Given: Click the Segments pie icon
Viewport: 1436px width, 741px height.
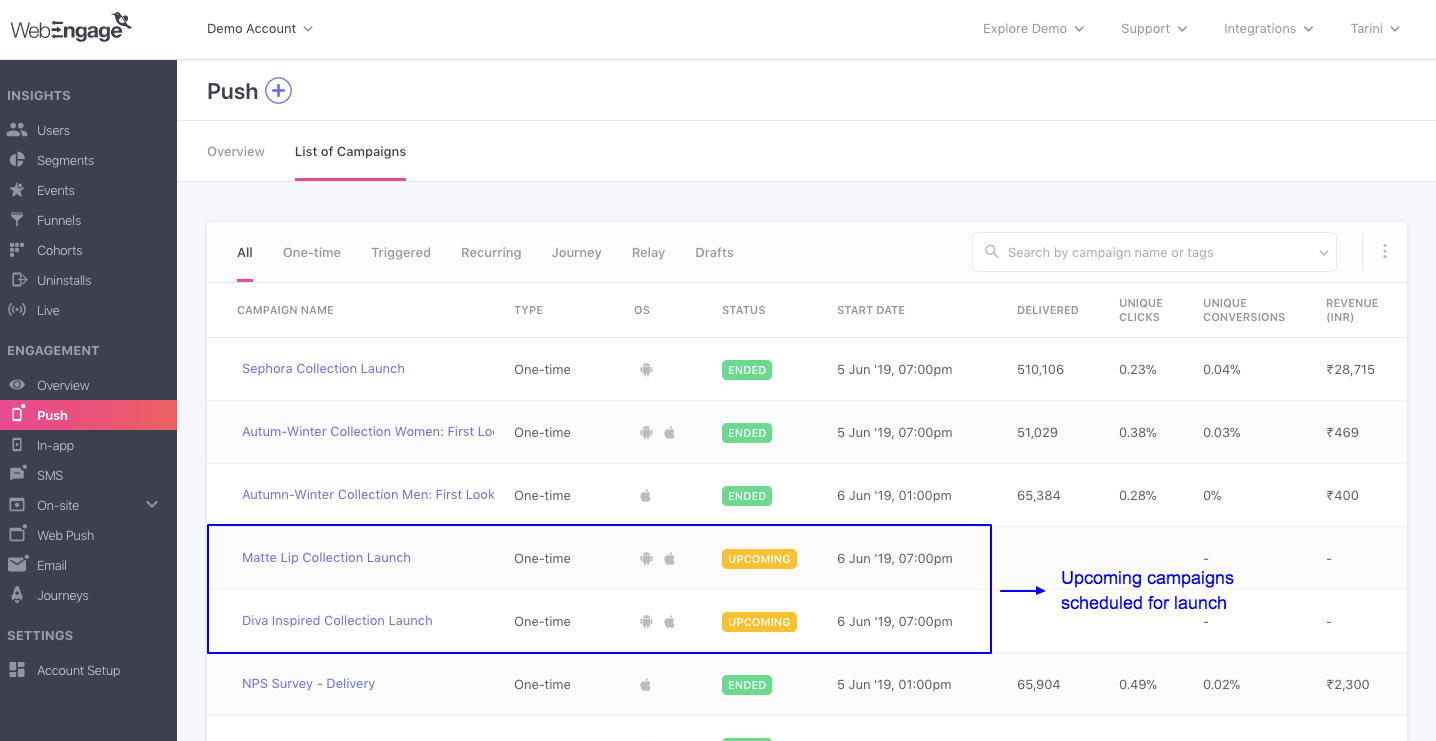Looking at the screenshot, I should 16,160.
